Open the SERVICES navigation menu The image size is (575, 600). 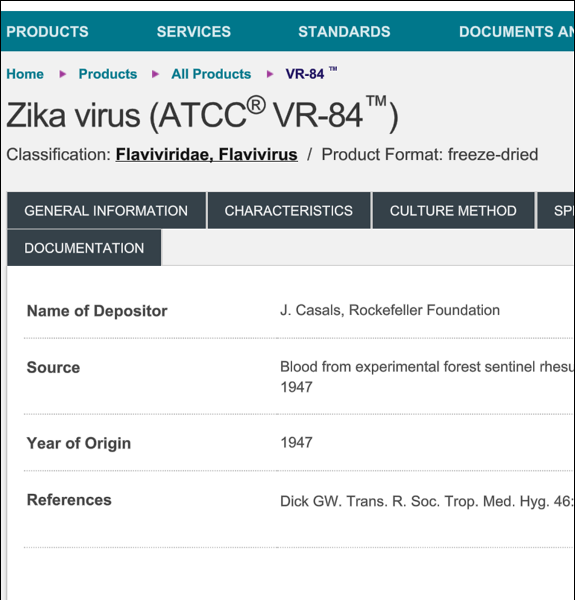(194, 32)
